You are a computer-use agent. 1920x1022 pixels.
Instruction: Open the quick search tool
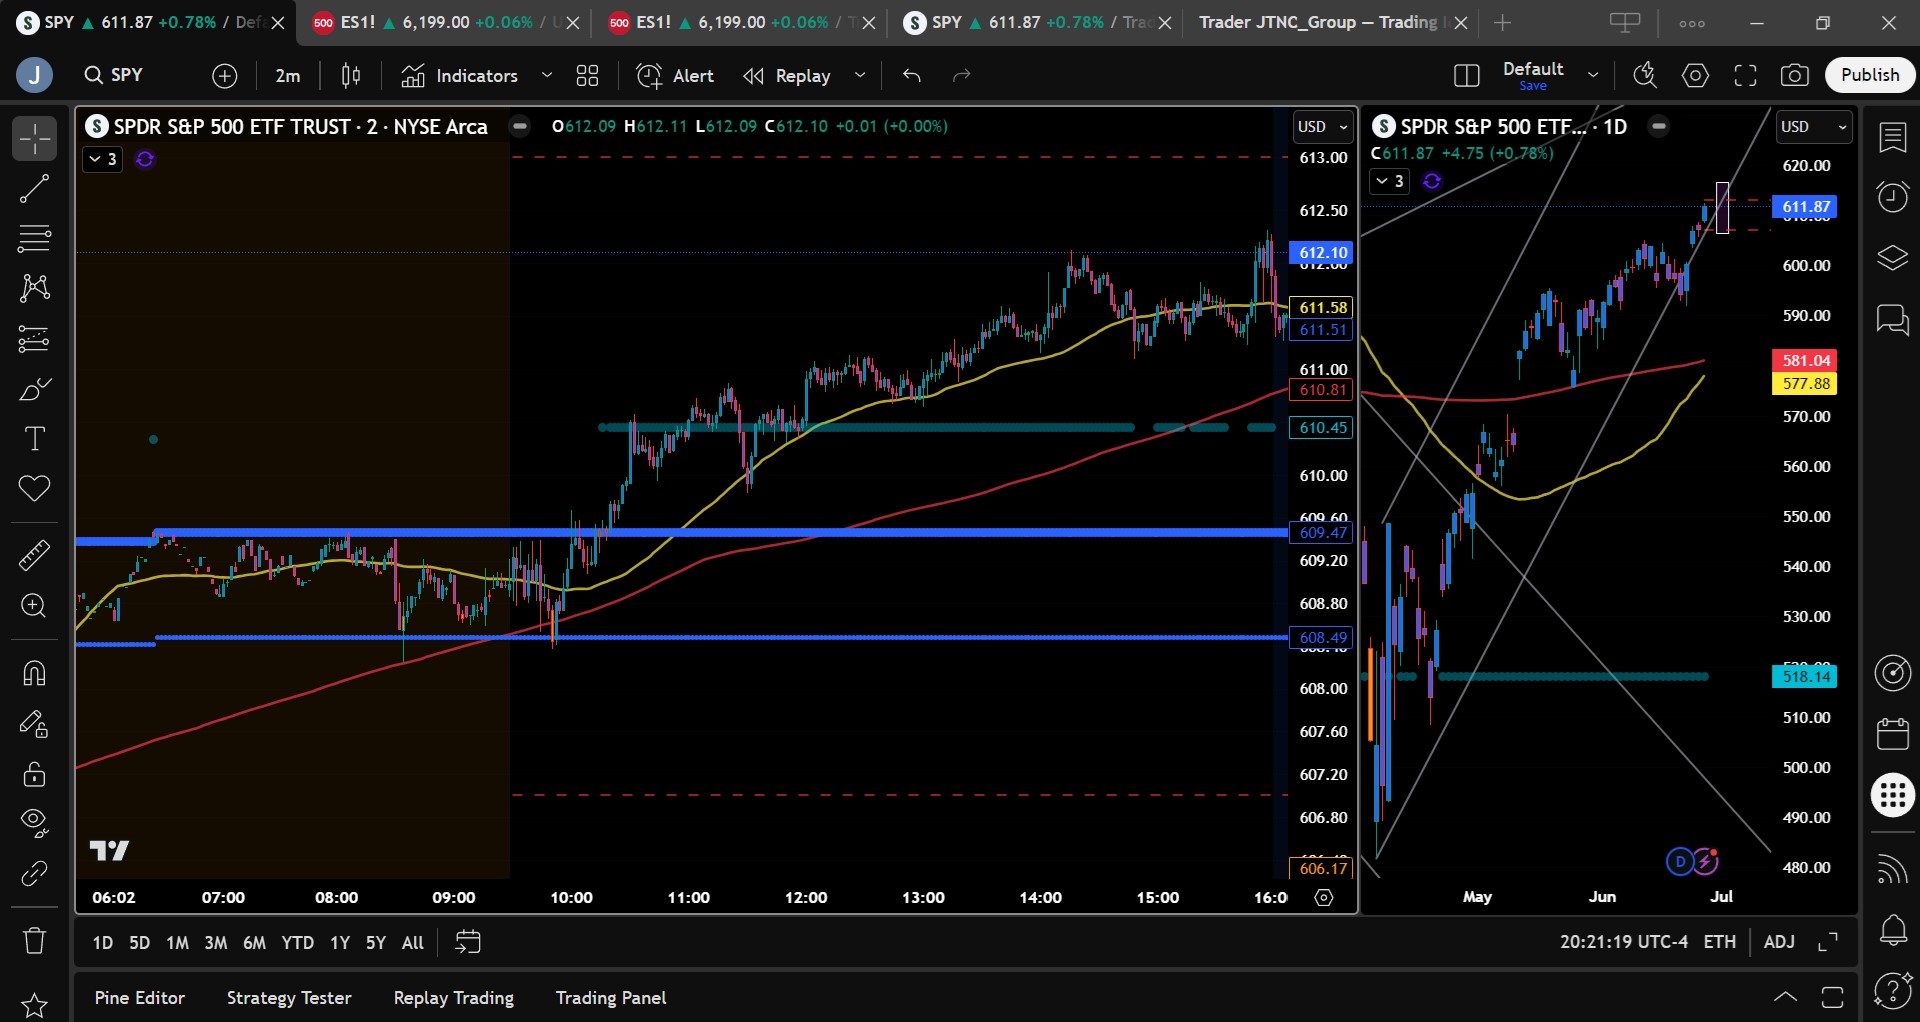pos(1645,75)
